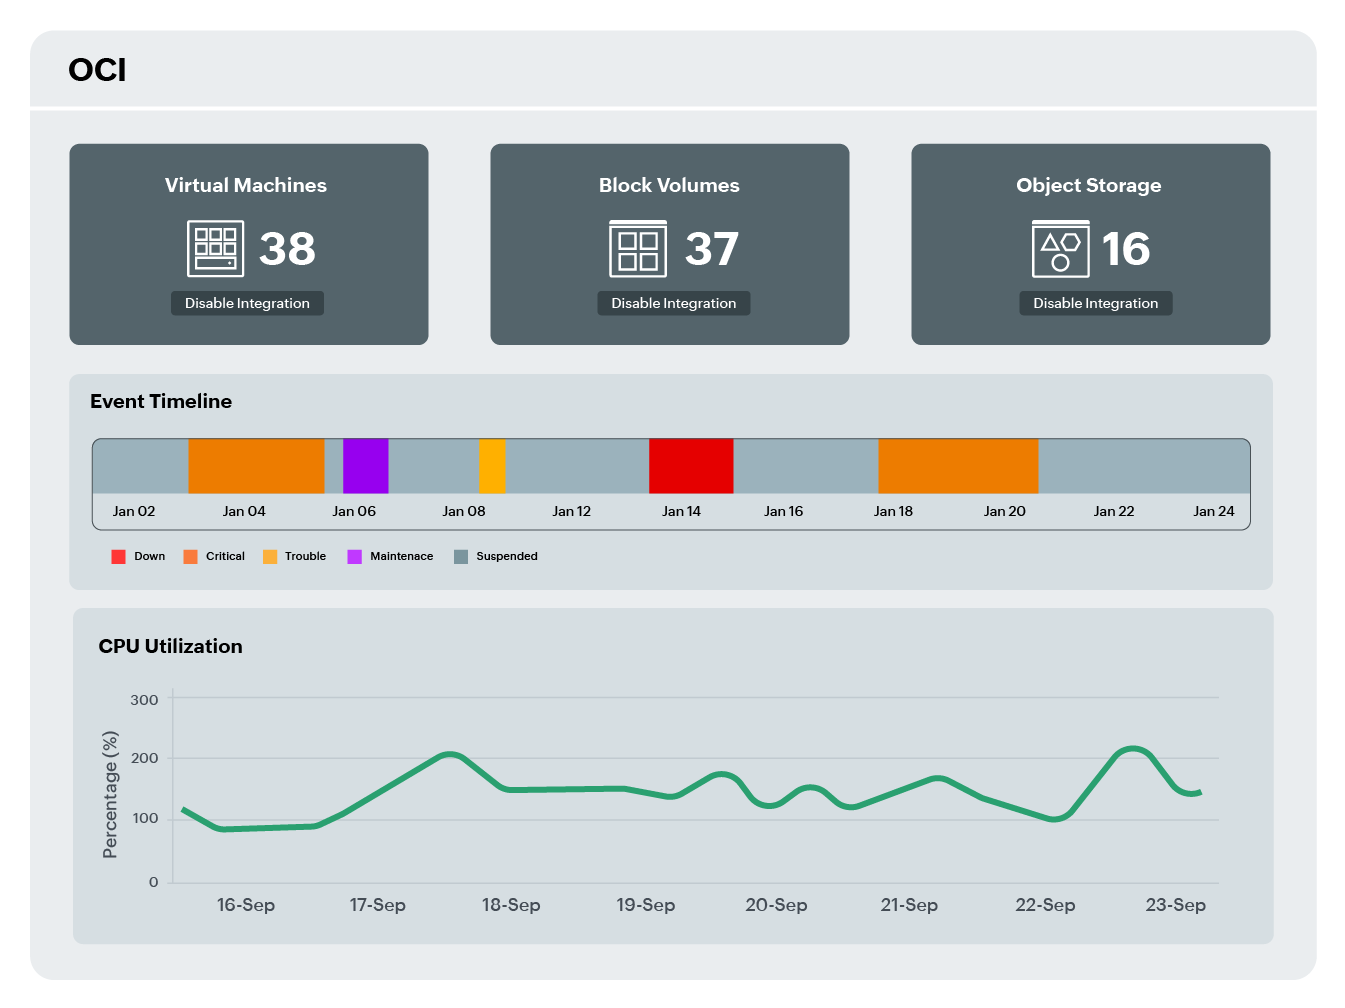1345x1008 pixels.
Task: Click the 22-Sep x-axis label
Action: [1046, 905]
